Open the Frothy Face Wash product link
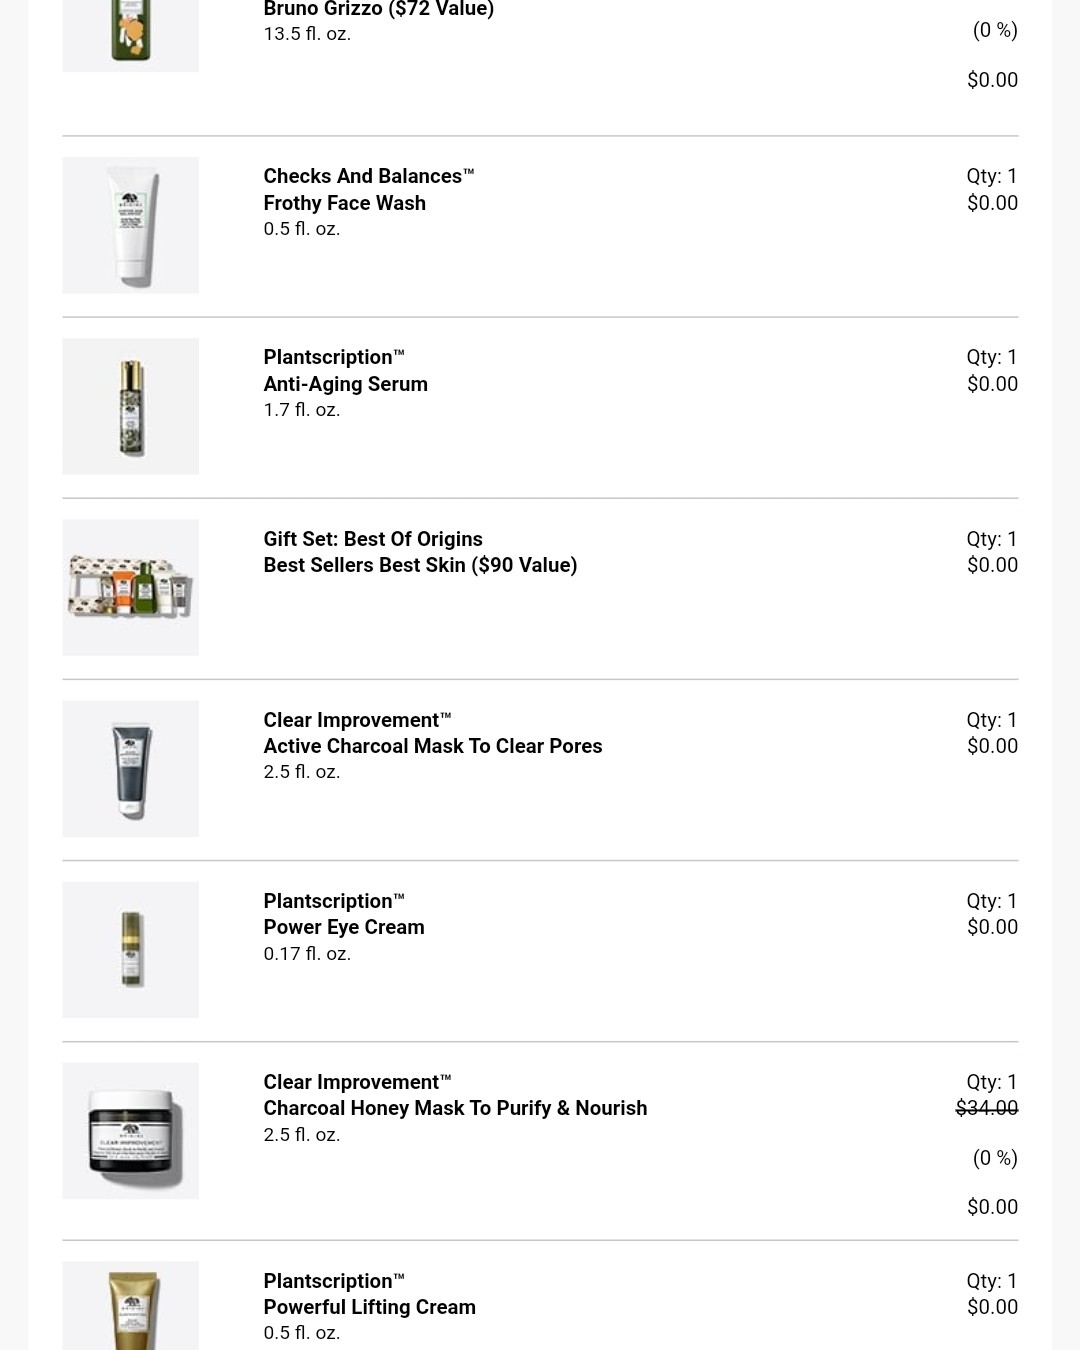The width and height of the screenshot is (1080, 1350). [x=368, y=189]
